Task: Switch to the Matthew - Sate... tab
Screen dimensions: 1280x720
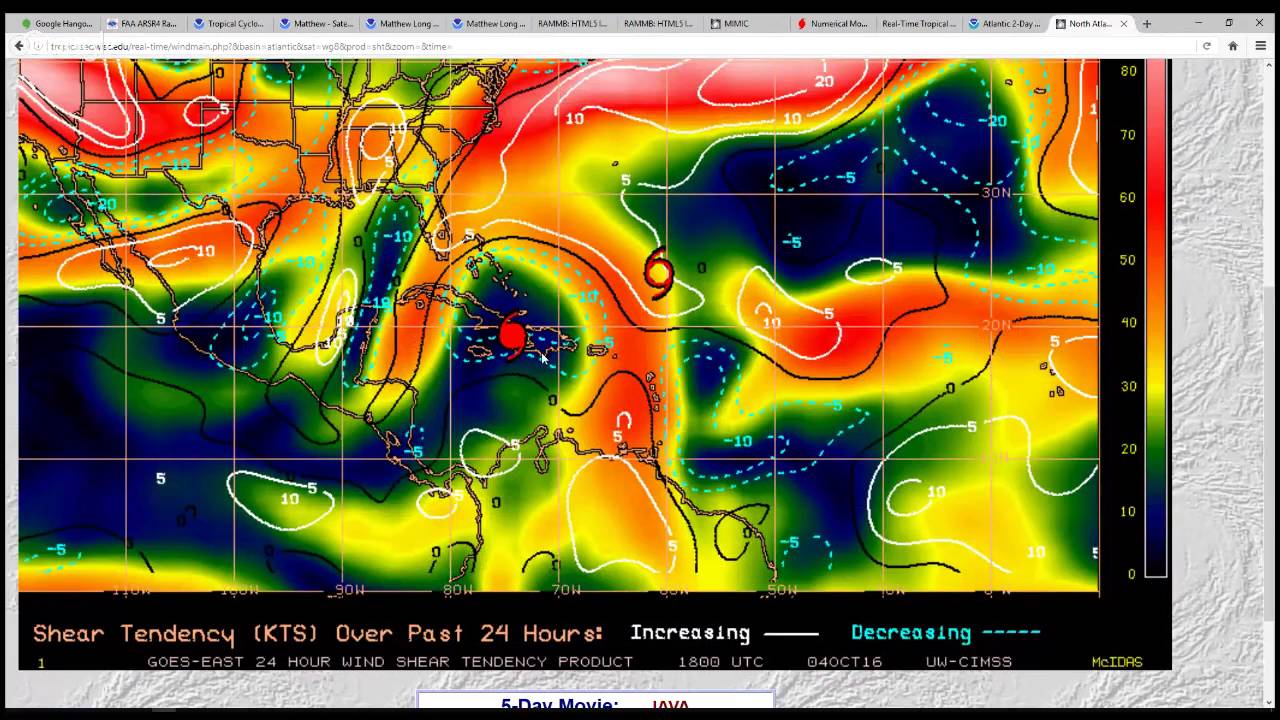Action: point(316,23)
